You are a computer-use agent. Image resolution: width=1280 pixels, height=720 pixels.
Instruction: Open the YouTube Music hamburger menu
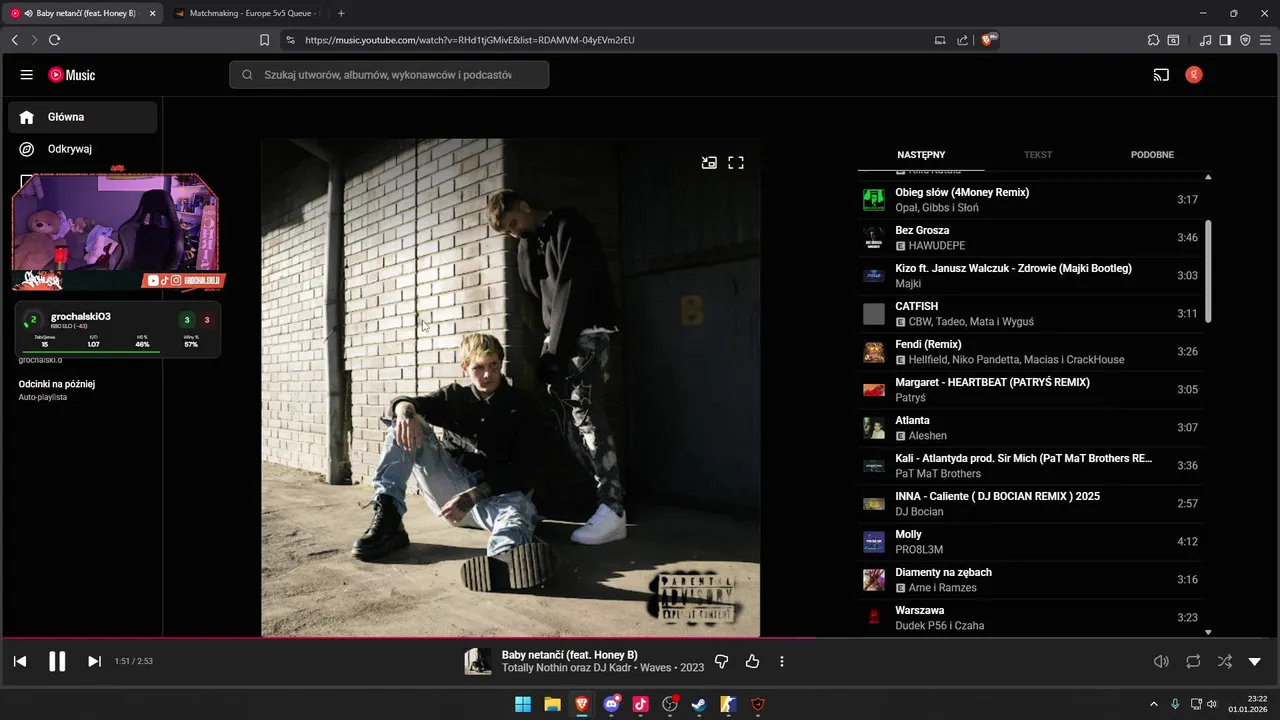point(27,75)
